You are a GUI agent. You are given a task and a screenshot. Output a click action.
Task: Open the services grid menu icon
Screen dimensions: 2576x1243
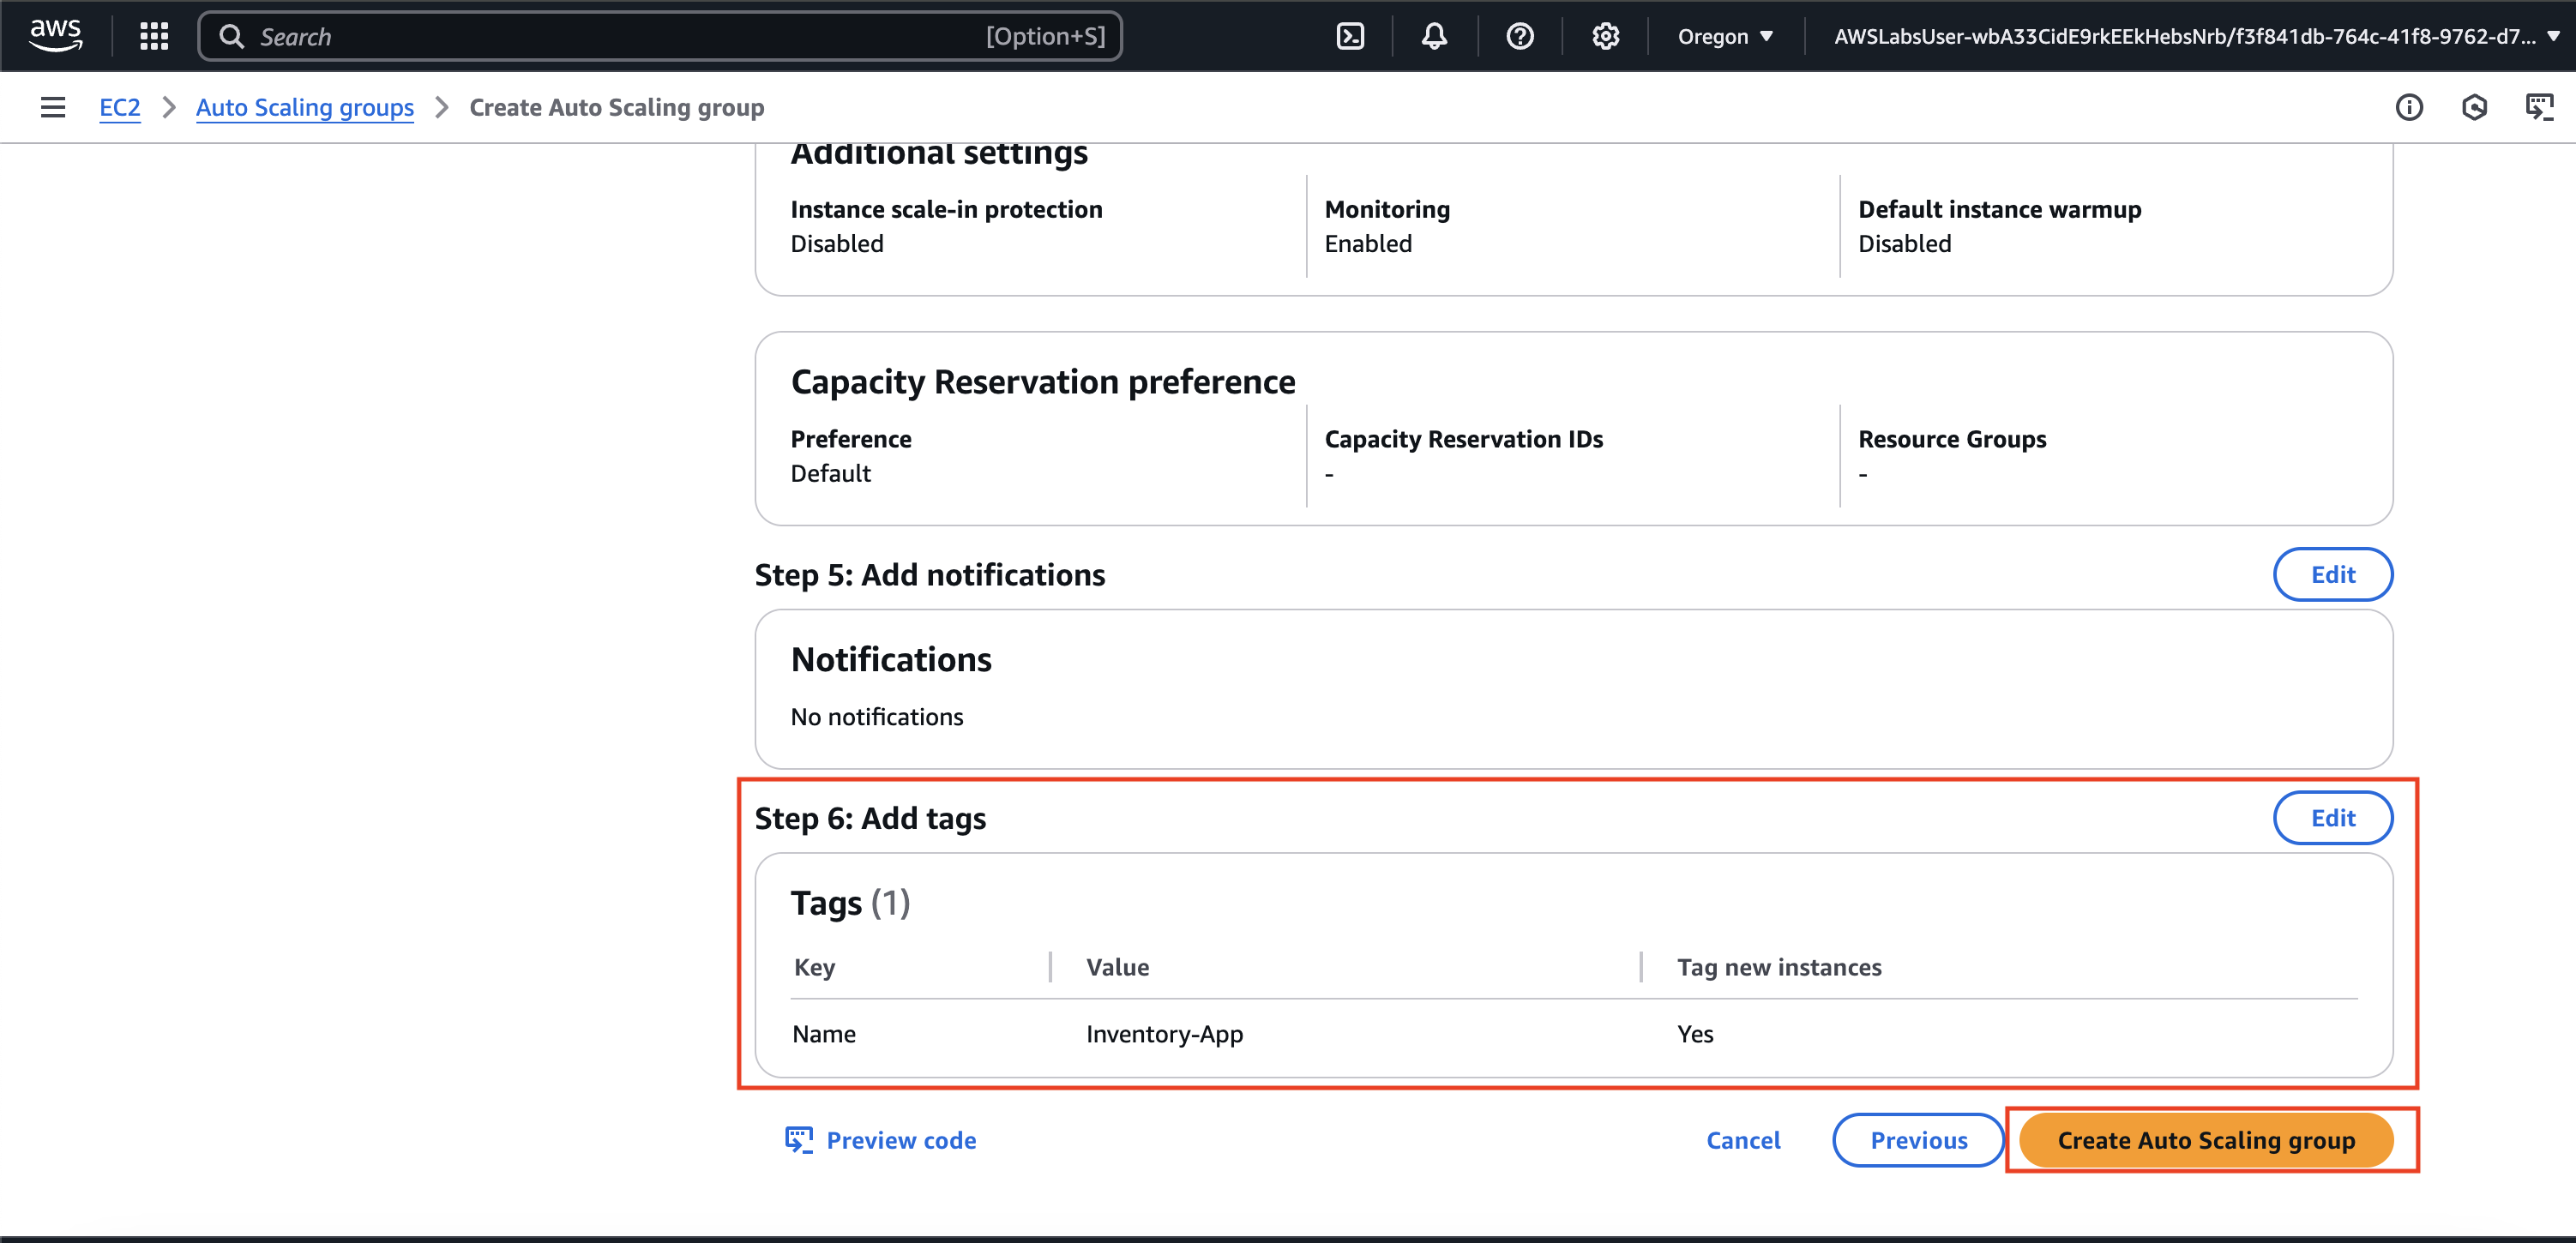[x=154, y=36]
